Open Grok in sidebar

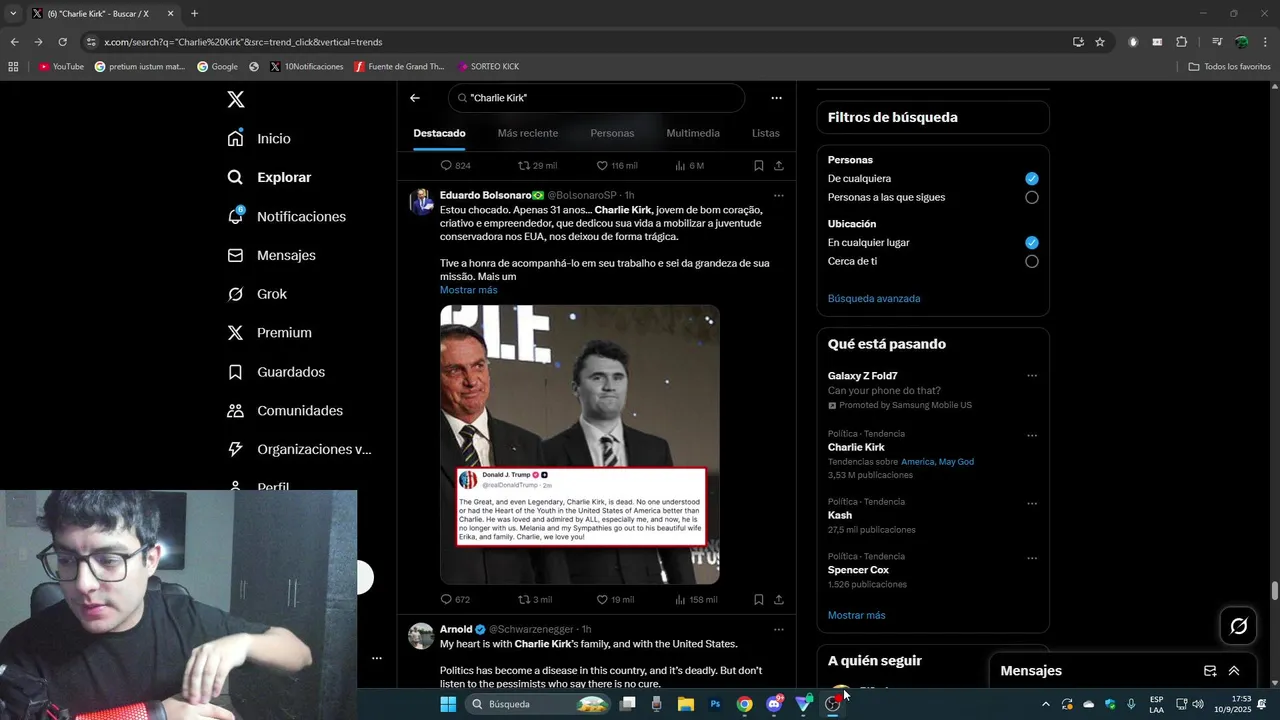(257, 294)
